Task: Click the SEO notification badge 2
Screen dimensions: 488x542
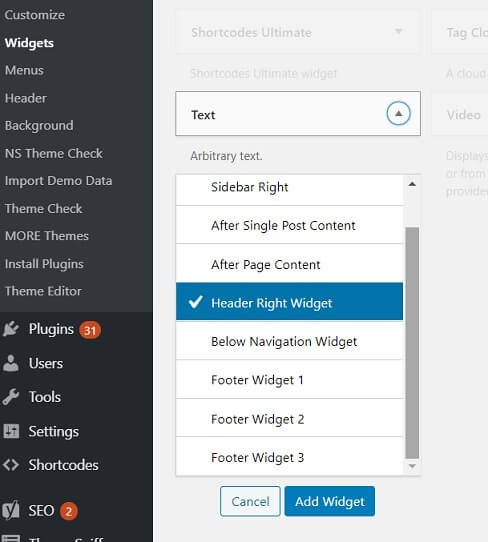Action: click(68, 511)
